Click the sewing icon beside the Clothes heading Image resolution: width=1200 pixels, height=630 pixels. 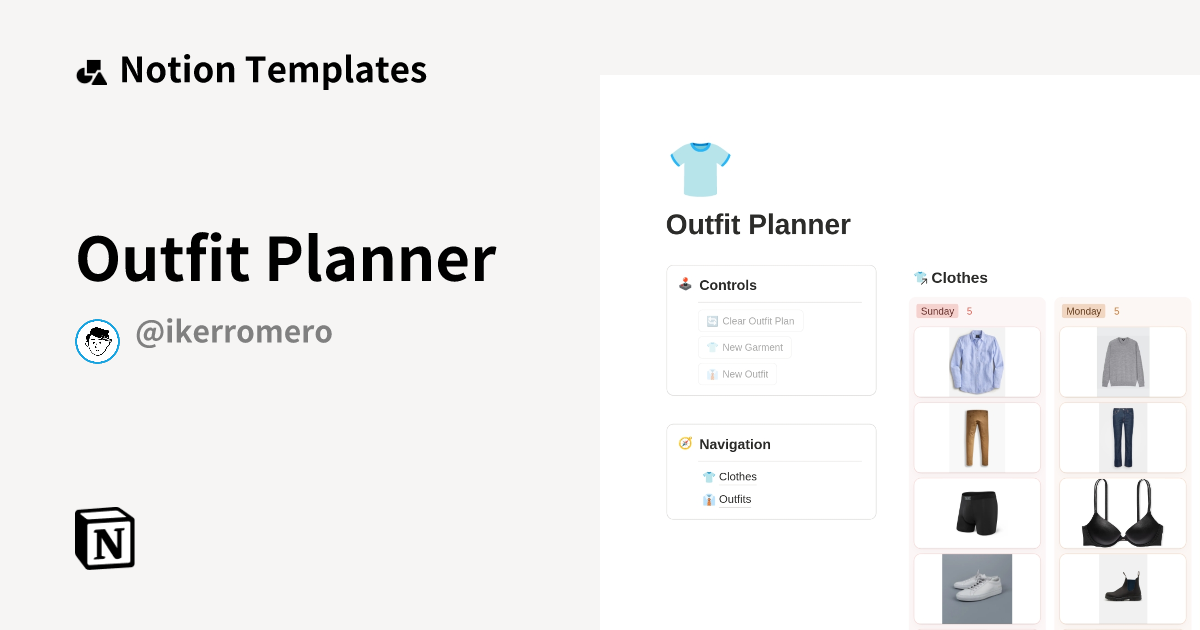point(919,277)
